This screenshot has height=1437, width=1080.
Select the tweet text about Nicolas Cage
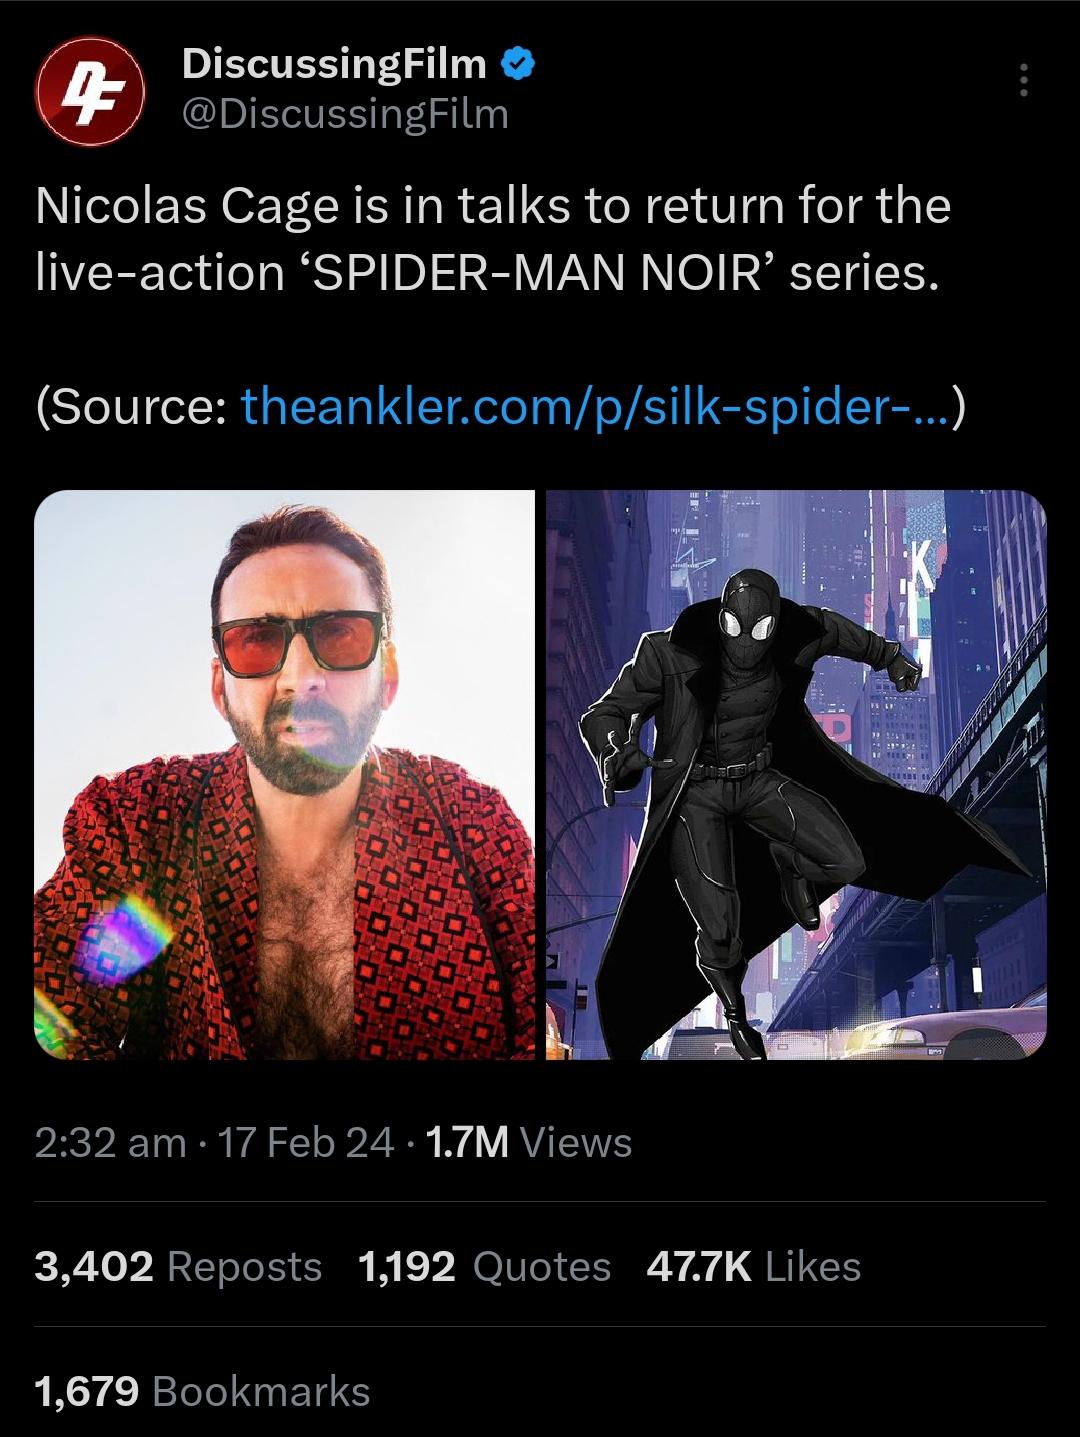tap(490, 235)
